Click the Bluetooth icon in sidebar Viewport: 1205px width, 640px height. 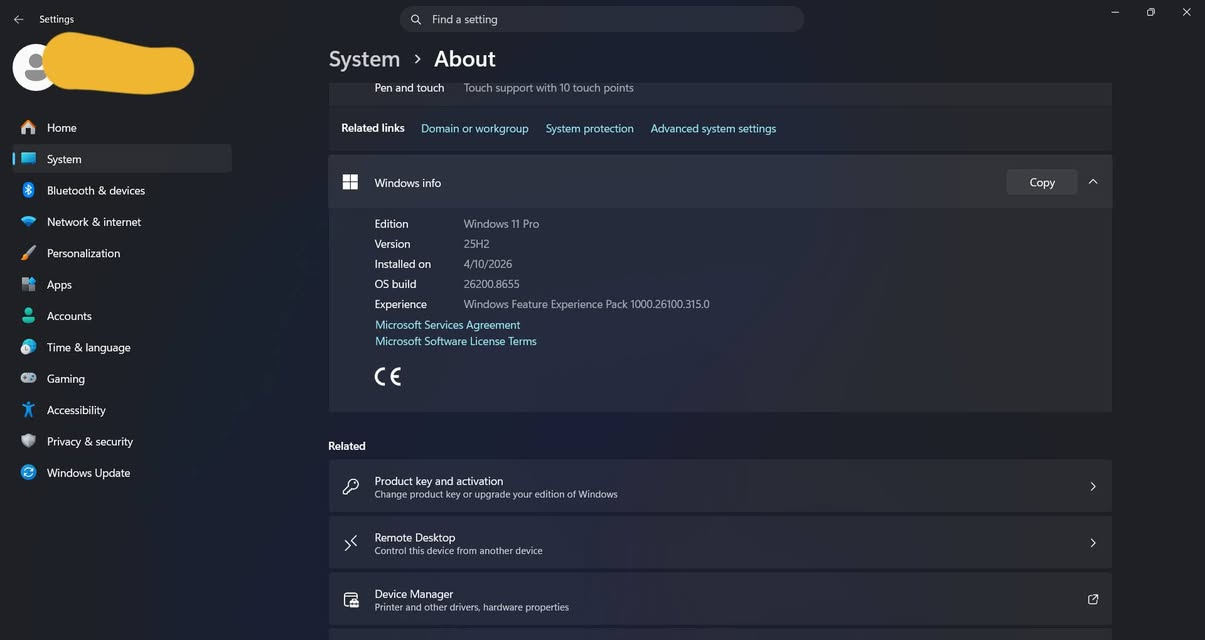point(28,190)
